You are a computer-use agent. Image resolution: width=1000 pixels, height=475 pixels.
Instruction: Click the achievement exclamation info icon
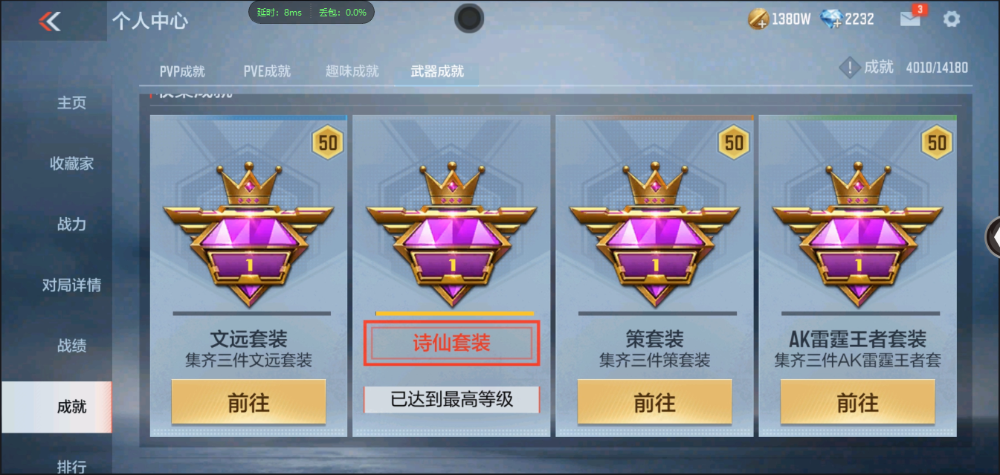coord(849,67)
